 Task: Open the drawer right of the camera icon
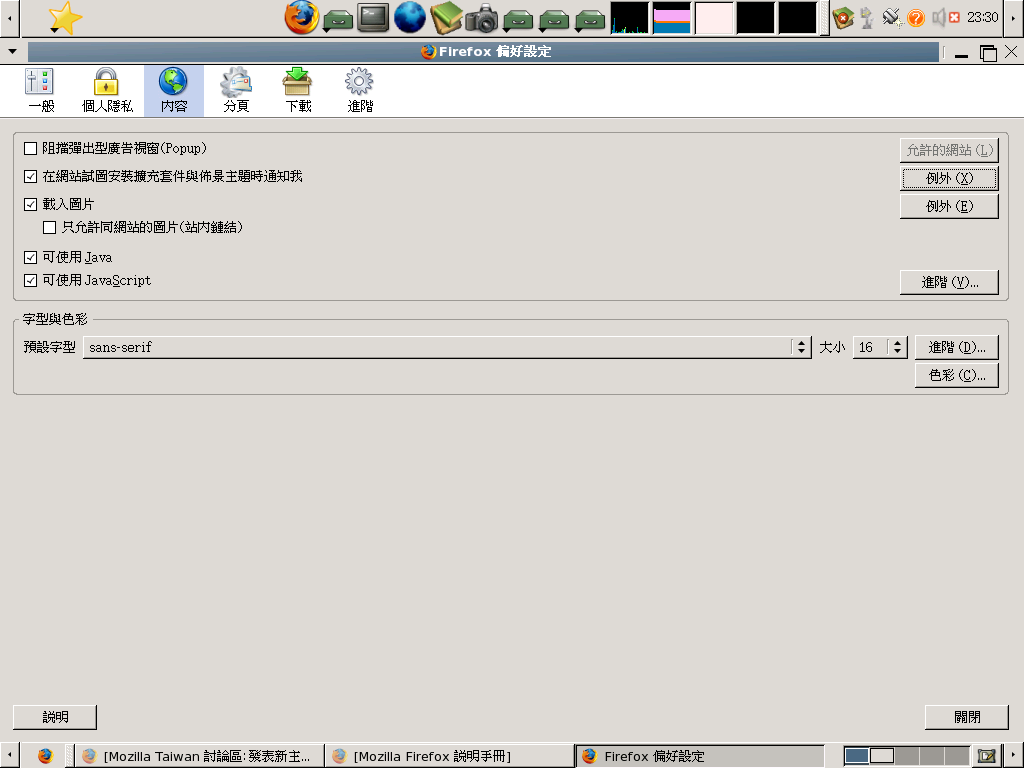[x=518, y=20]
